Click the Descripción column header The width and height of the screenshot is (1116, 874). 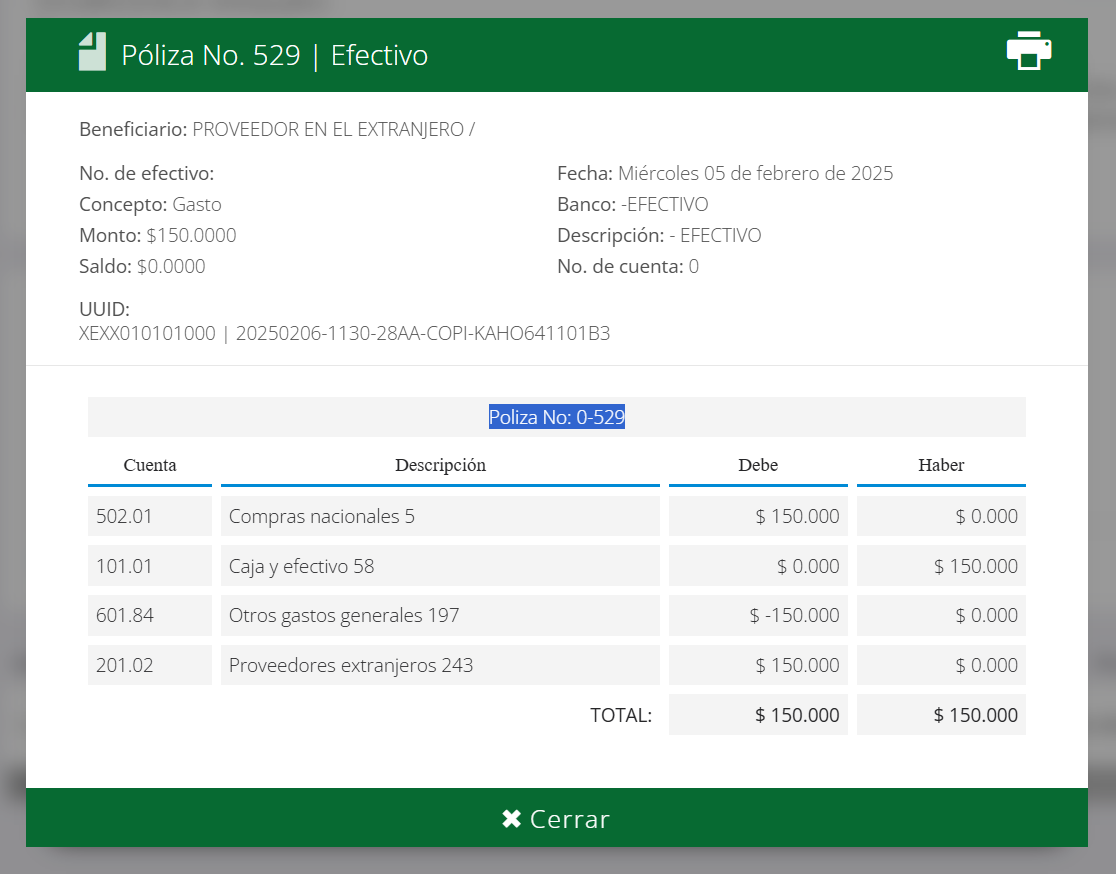[440, 465]
